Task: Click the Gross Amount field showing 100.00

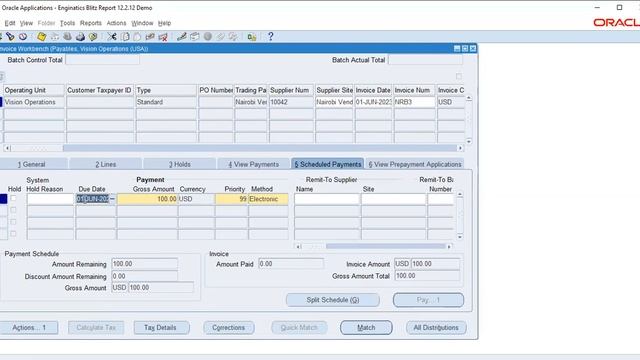Action: 147,199
